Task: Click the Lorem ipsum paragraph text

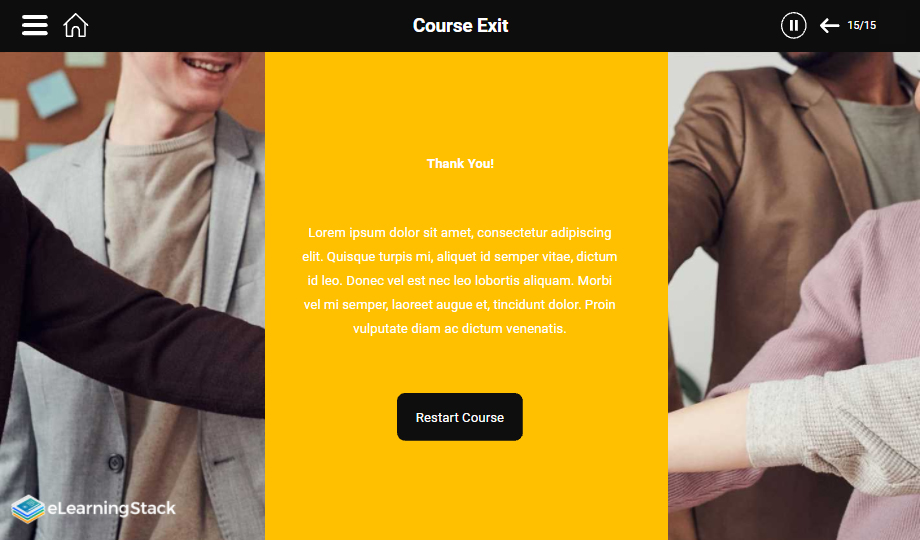Action: tap(459, 281)
